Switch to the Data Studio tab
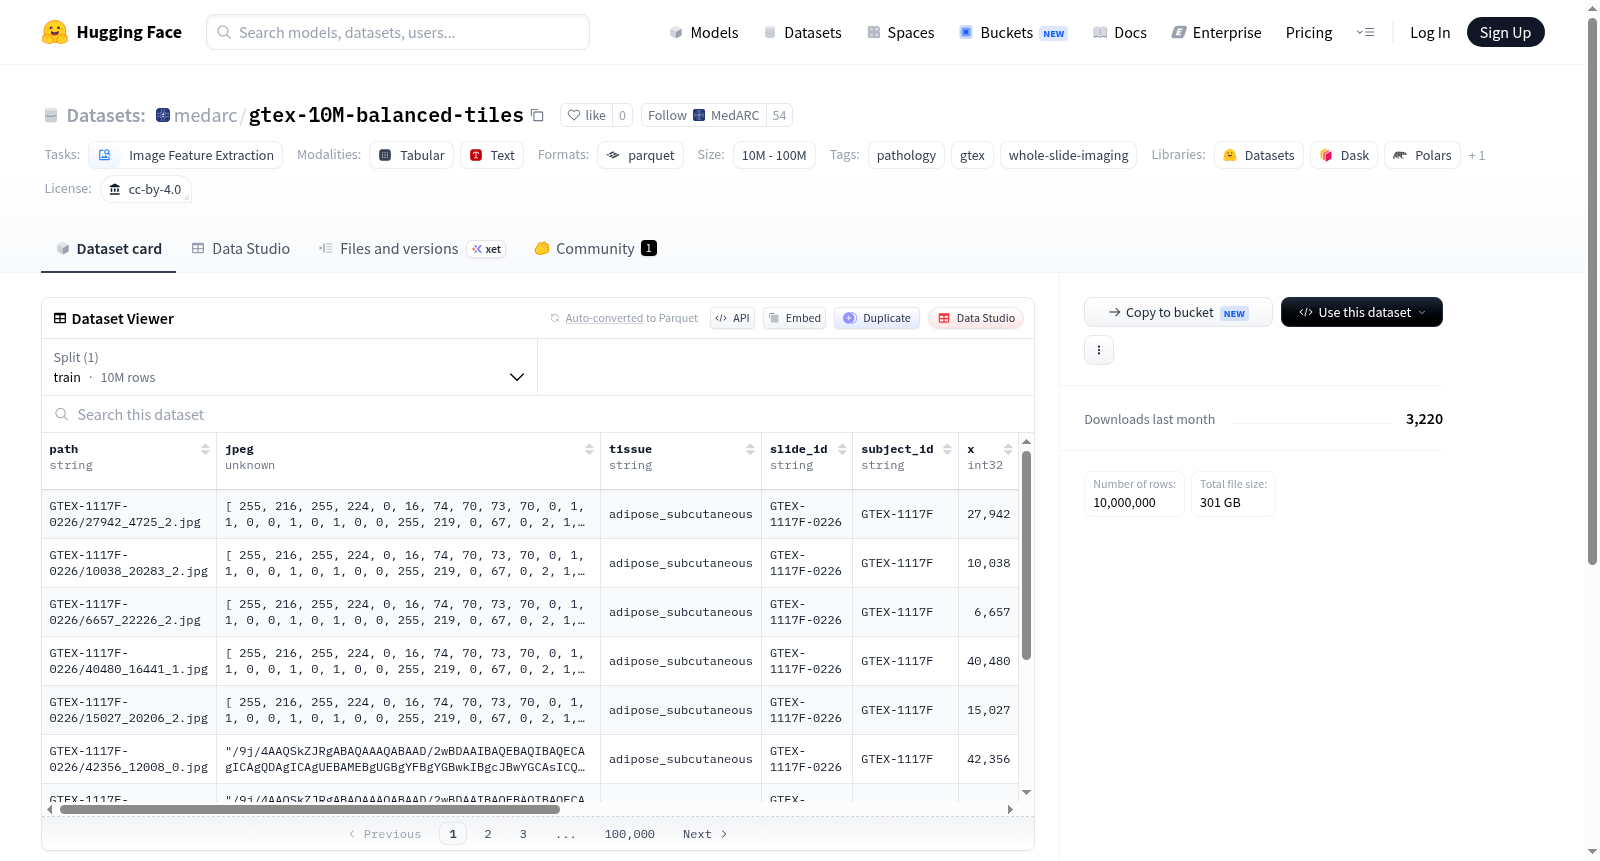 point(241,249)
